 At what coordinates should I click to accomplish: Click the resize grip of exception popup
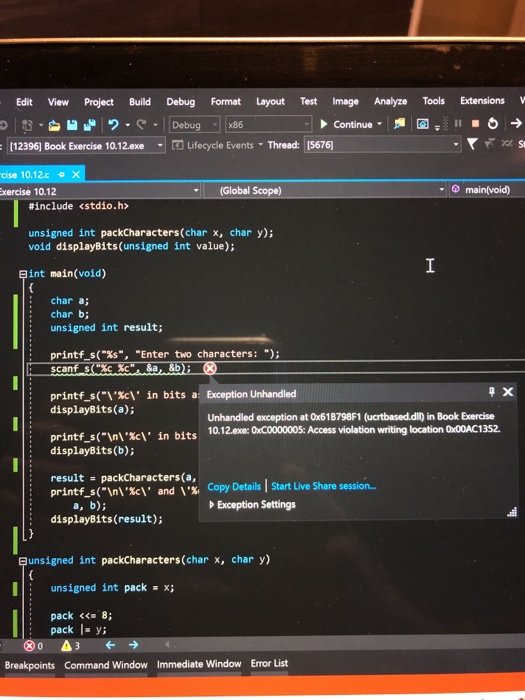coord(512,512)
